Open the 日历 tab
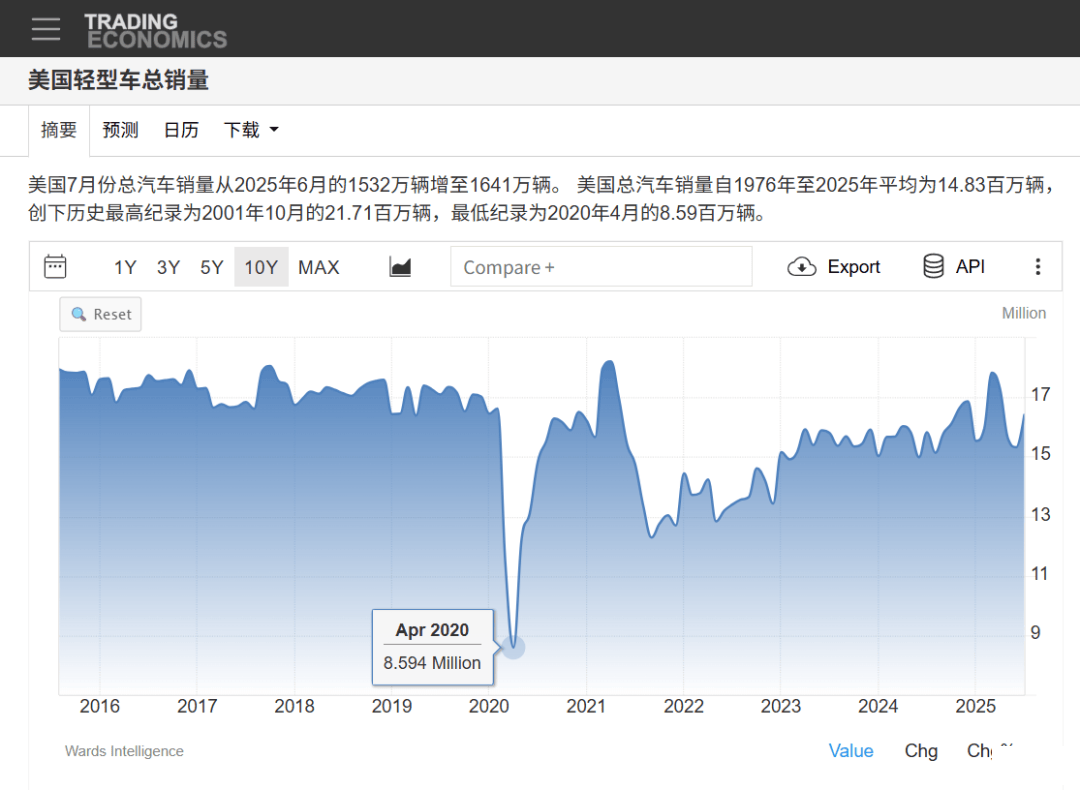 [181, 129]
